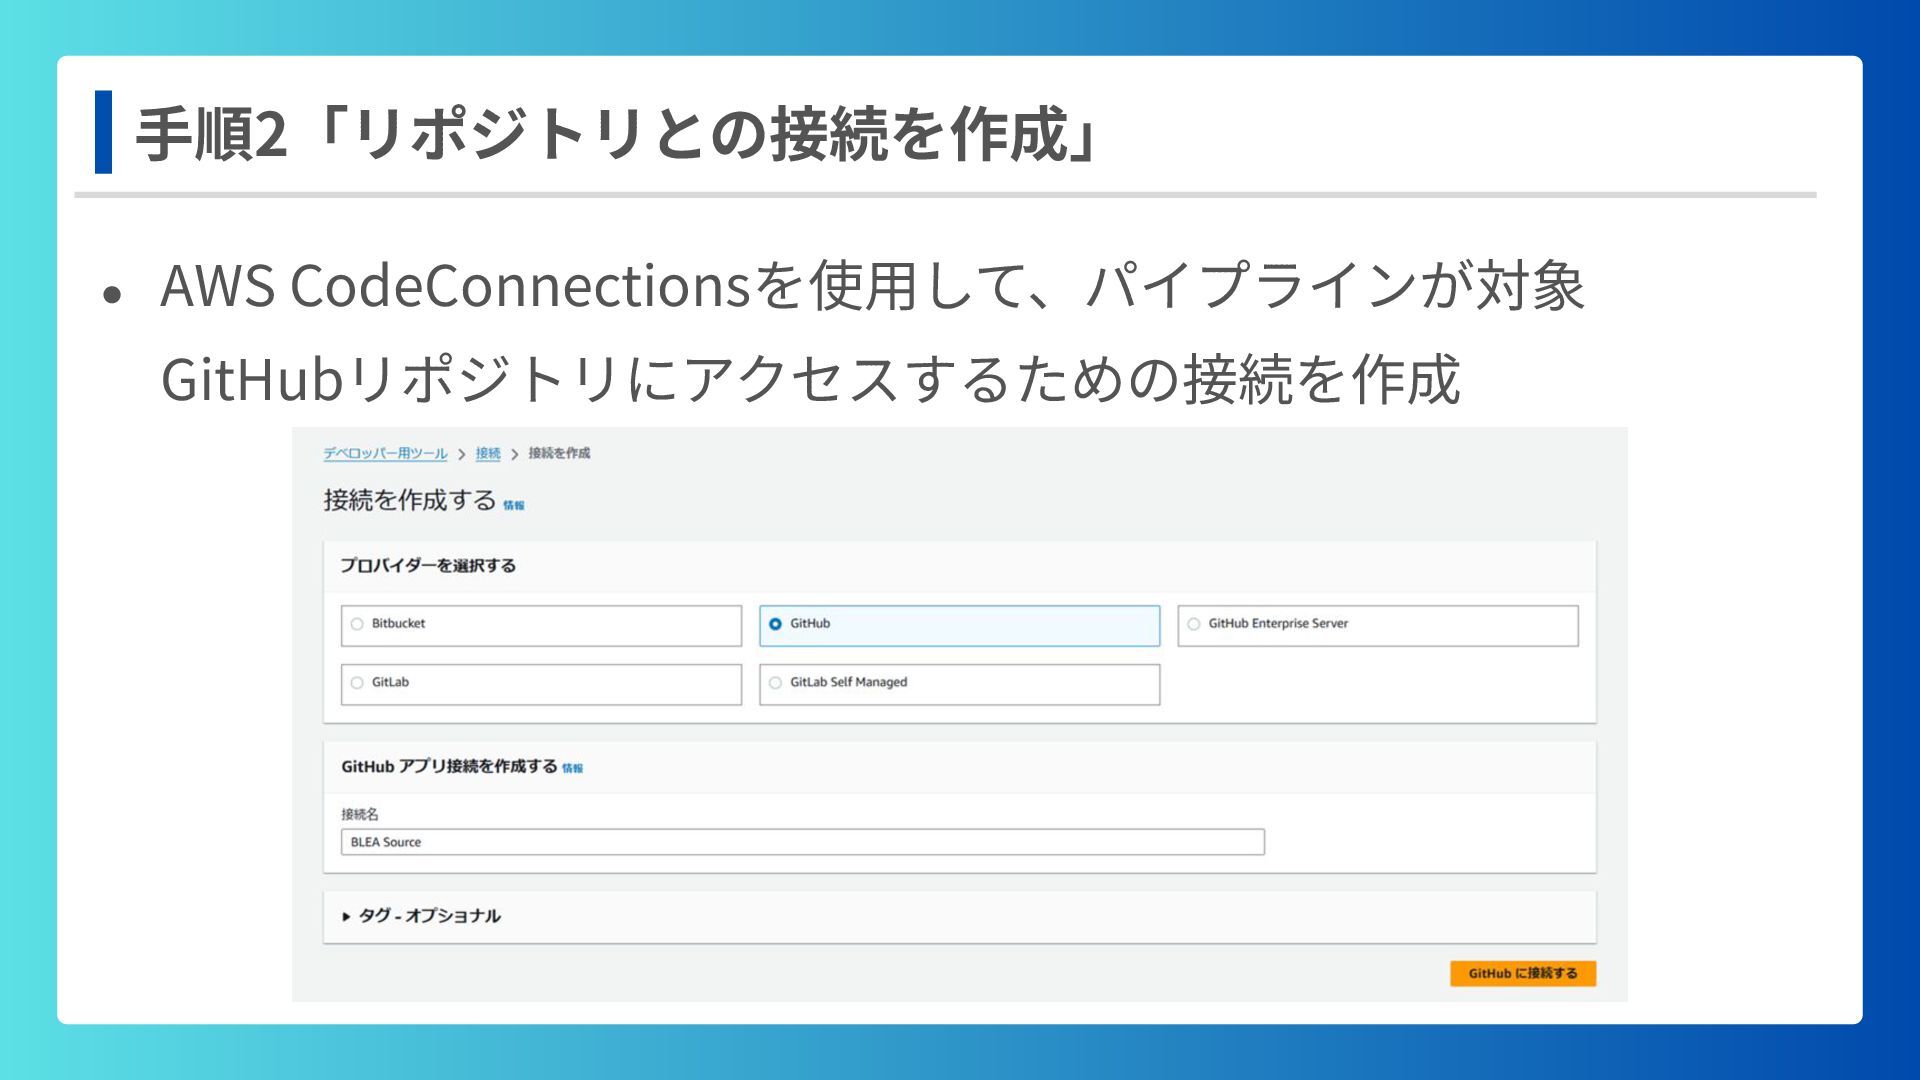Click 情報 link beside GitHub アプリ接続を作成する
Screen dimensions: 1920x1080
point(572,769)
